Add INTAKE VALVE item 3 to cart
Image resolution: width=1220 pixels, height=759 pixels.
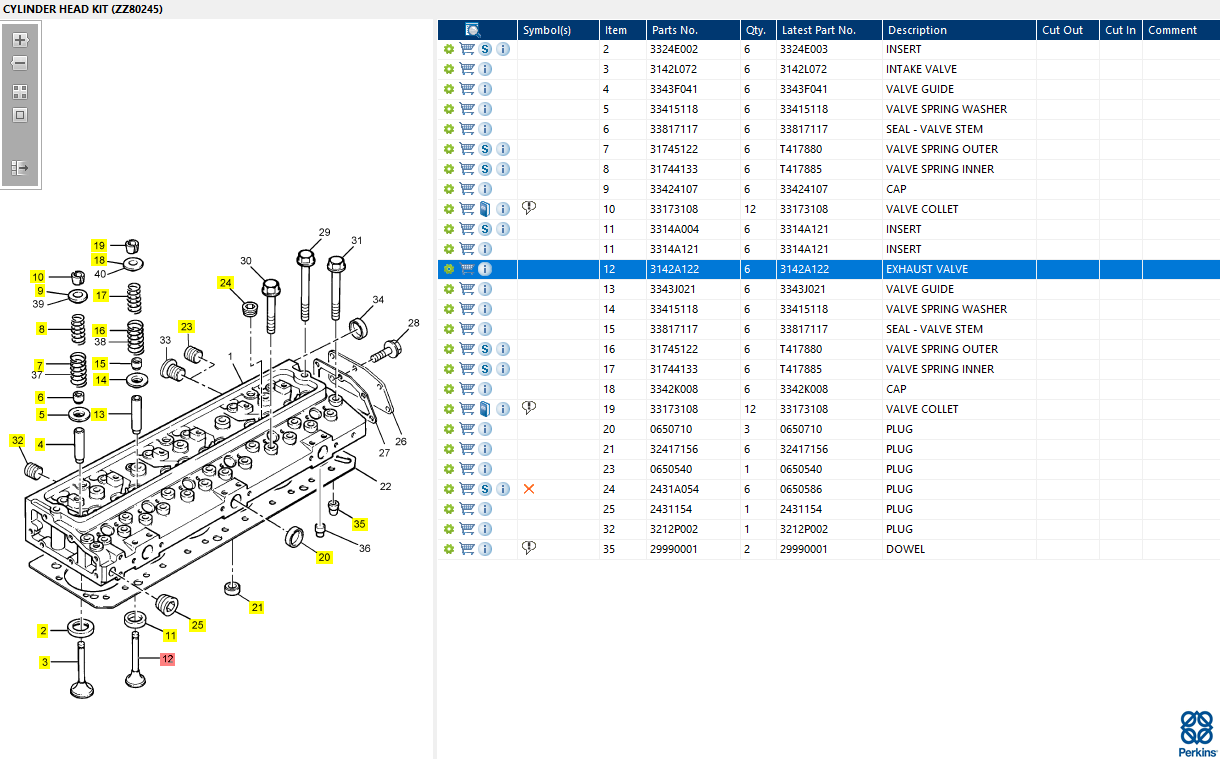[467, 69]
